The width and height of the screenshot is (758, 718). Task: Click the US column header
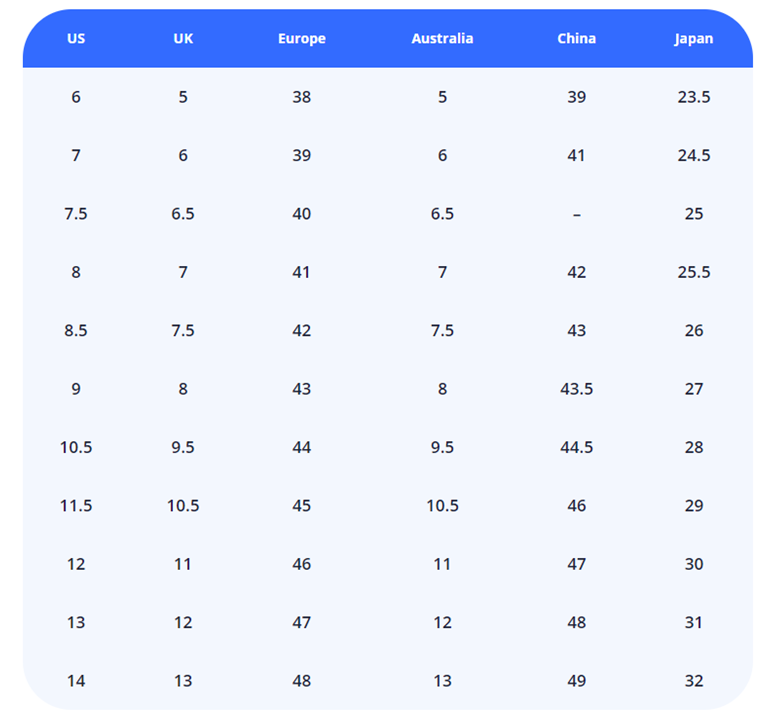(x=76, y=39)
